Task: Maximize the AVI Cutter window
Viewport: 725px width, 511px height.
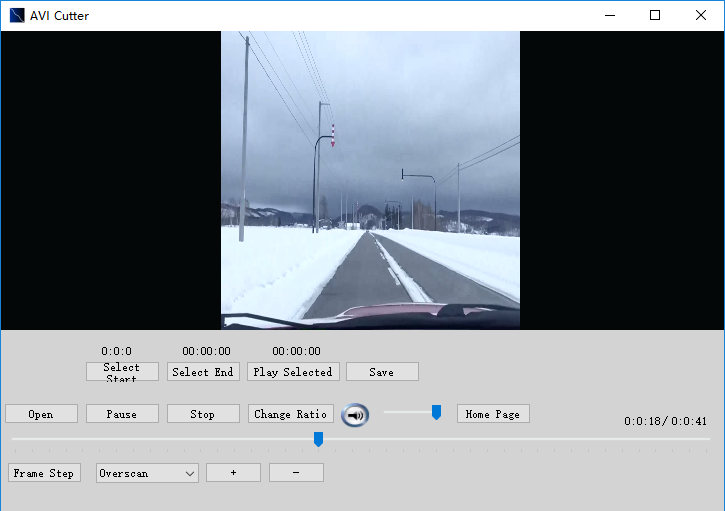Action: tap(655, 15)
